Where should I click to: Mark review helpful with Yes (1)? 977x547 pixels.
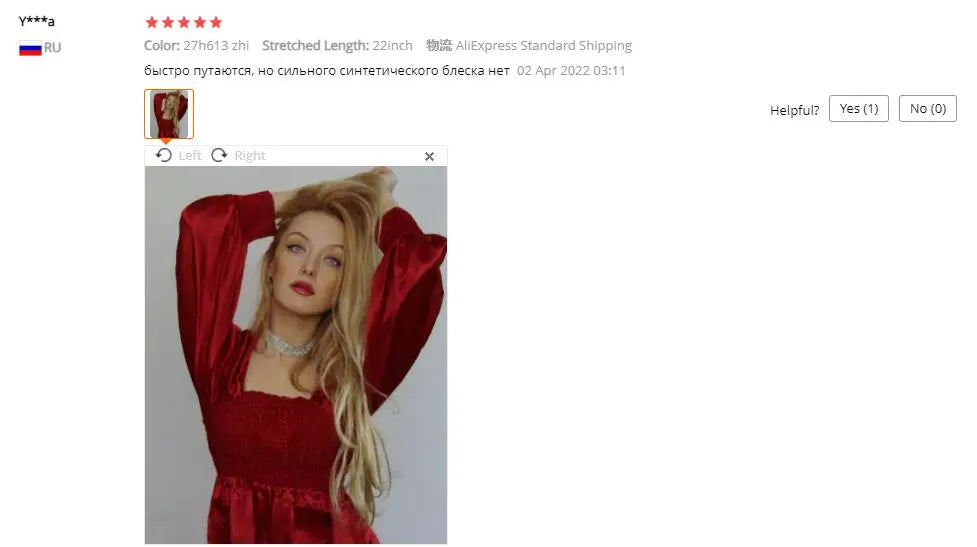pos(859,108)
